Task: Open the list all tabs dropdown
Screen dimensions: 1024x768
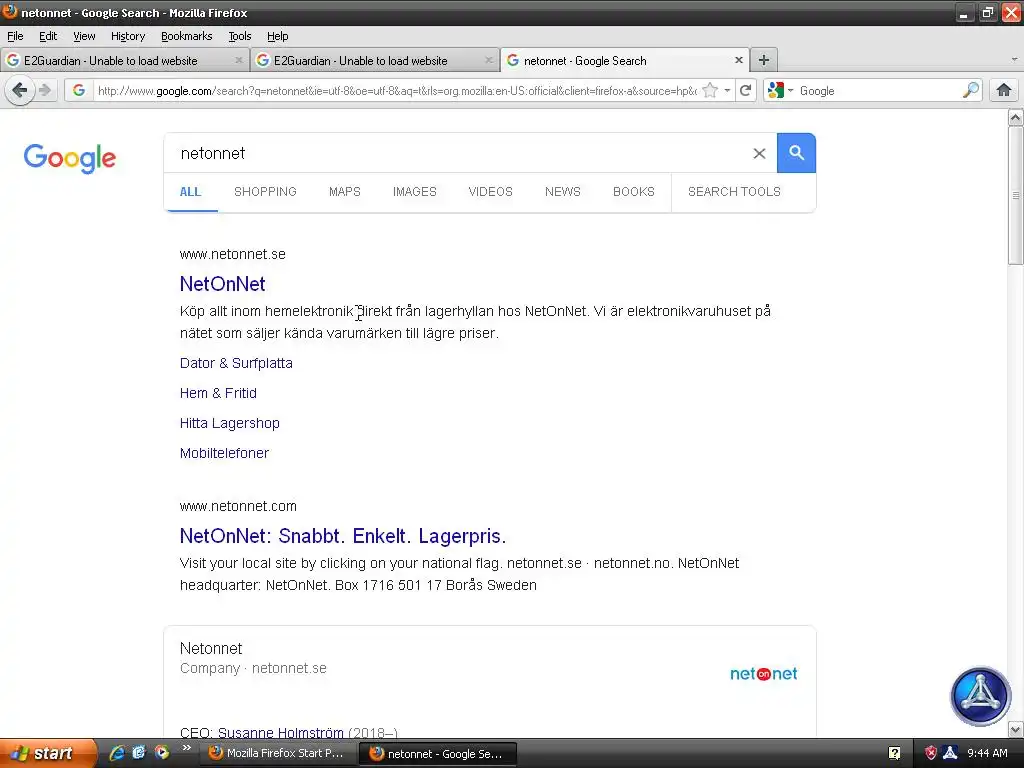Action: click(1014, 59)
